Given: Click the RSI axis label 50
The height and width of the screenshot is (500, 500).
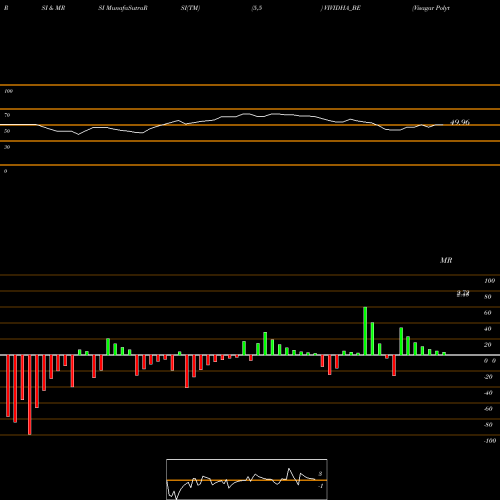Looking at the screenshot, I should [x=7, y=131].
